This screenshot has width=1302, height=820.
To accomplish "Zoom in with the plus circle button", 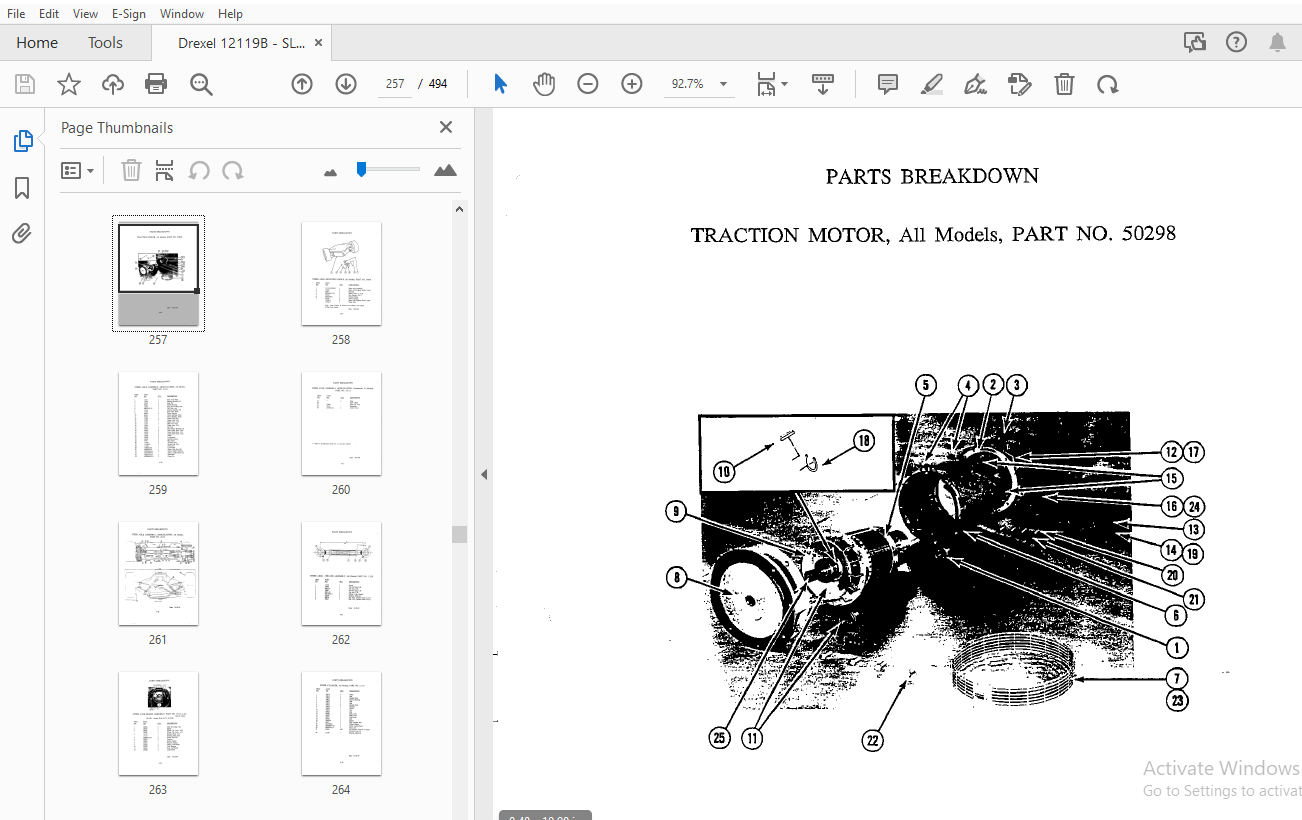I will pos(632,84).
